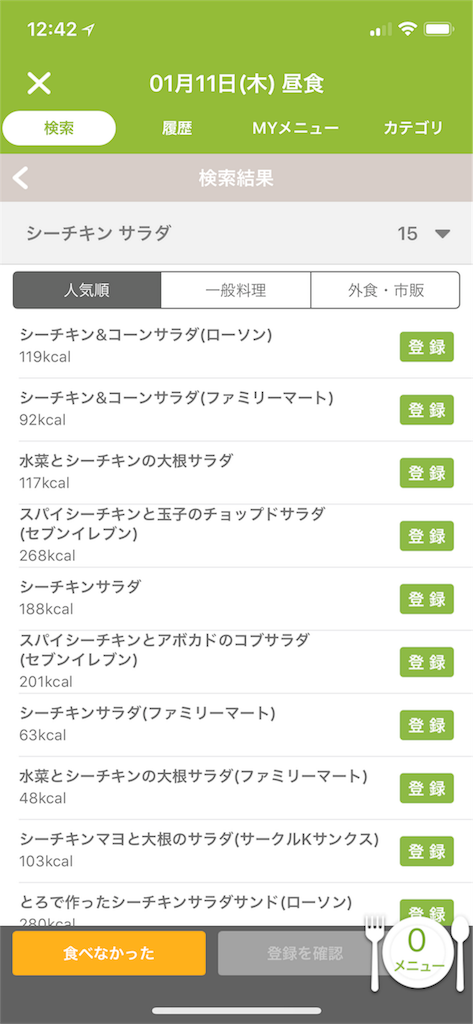Image resolution: width=473 pixels, height=1024 pixels.
Task: Filter by 一般料理 segment
Action: (235, 290)
